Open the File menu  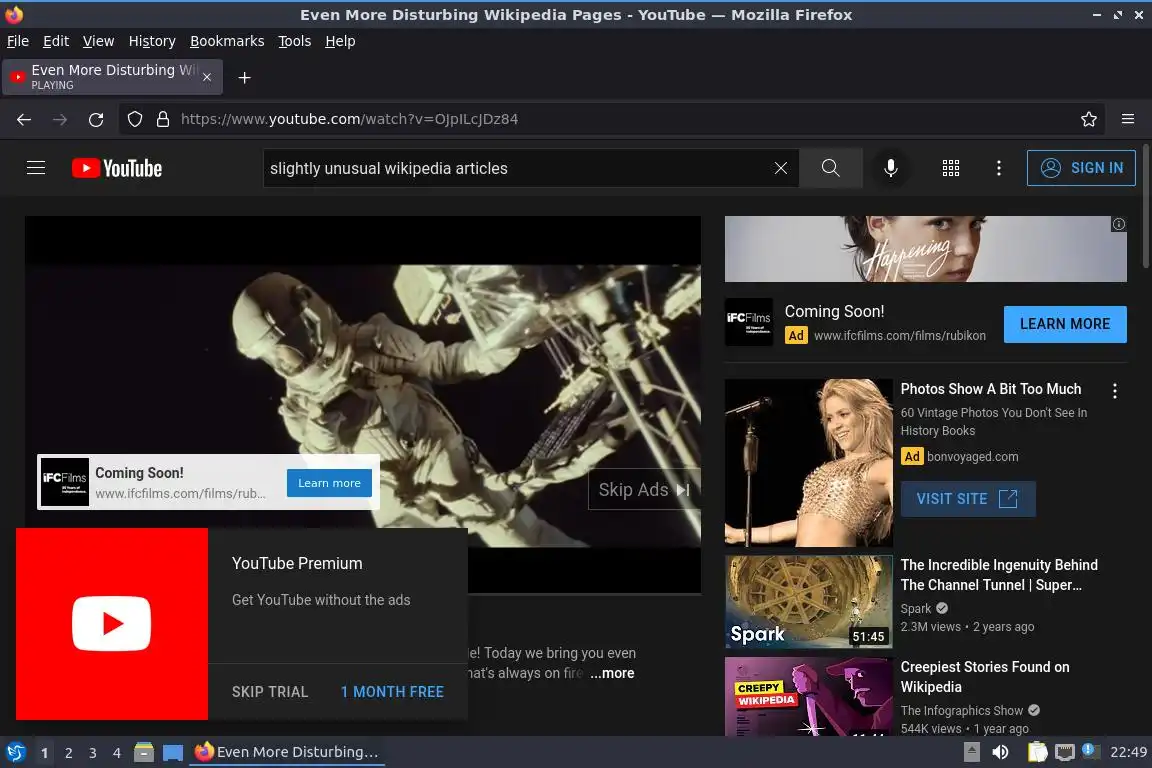coord(18,41)
